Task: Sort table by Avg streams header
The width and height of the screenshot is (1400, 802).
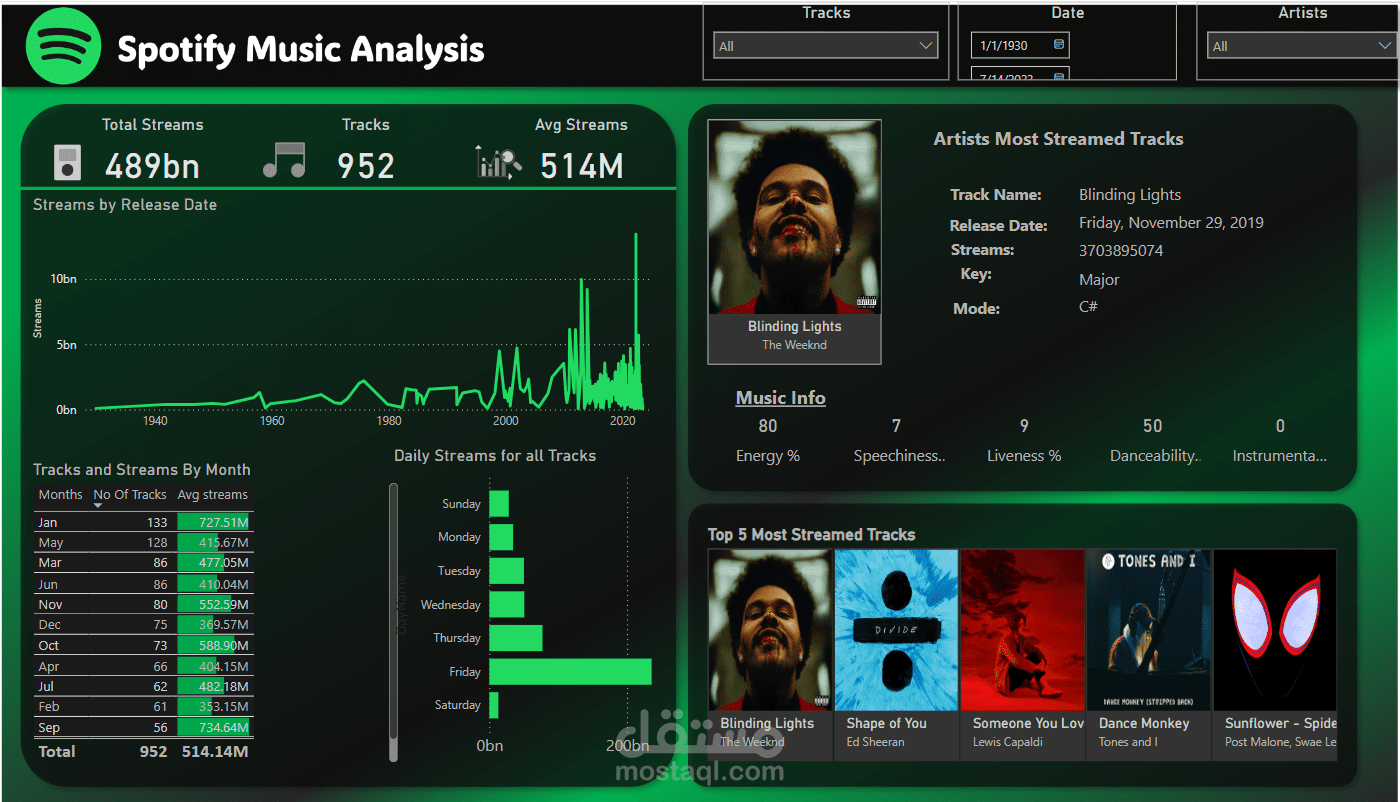Action: pyautogui.click(x=213, y=494)
